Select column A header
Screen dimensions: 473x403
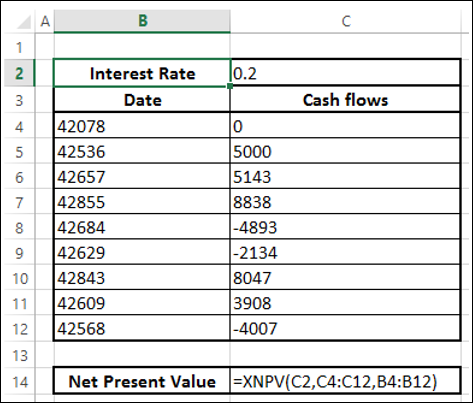point(45,21)
